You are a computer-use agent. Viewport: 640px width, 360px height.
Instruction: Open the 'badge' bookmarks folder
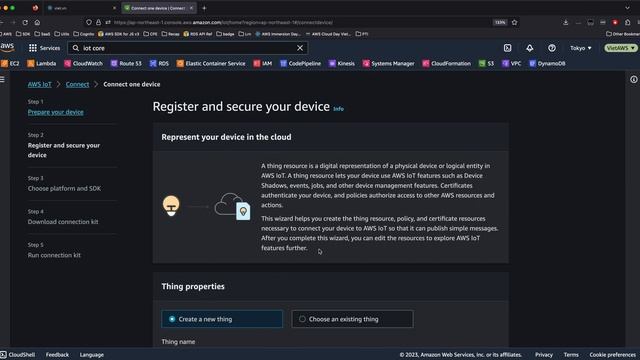225,34
